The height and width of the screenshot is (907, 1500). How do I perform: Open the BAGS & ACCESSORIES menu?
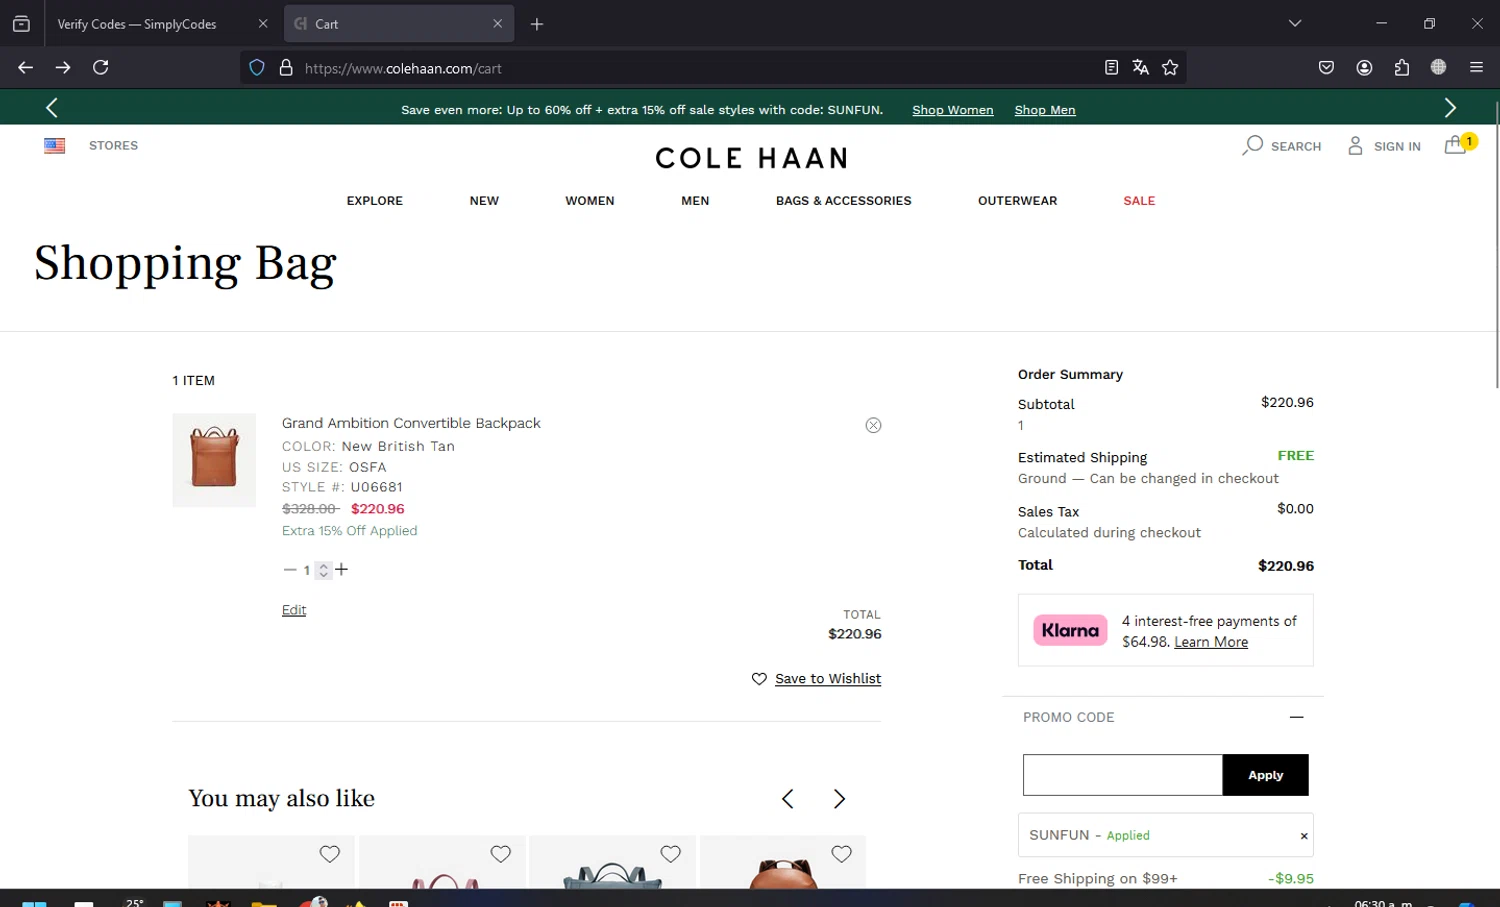(844, 201)
